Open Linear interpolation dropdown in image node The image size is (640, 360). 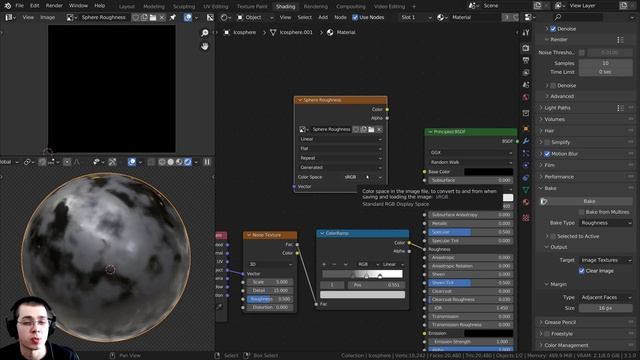[340, 139]
